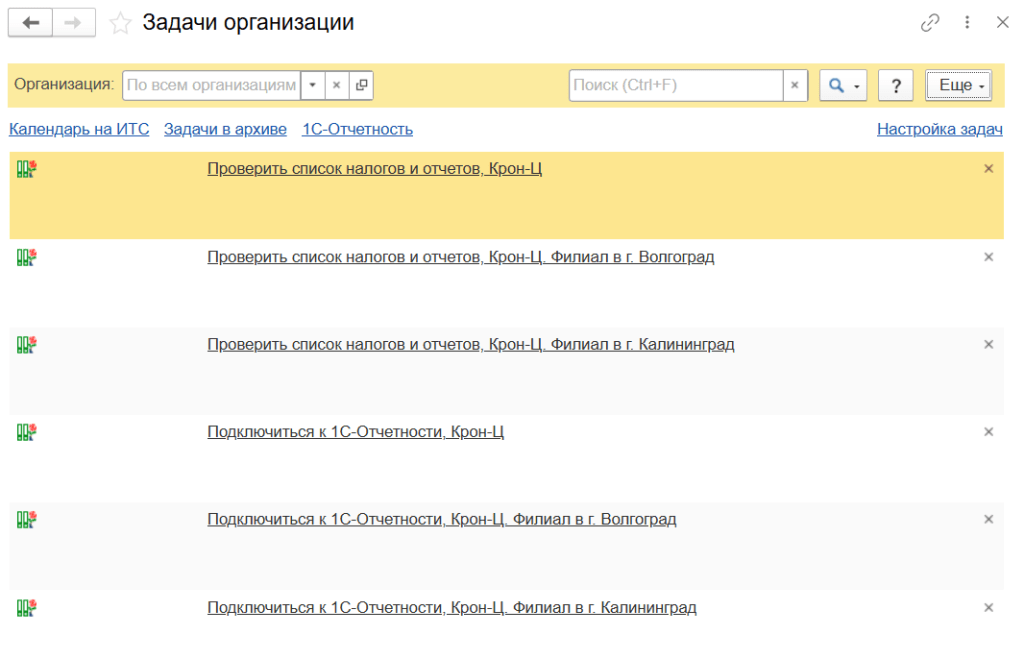Copy link using the chain icon
Viewport: 1024px width, 659px height.
click(x=930, y=22)
